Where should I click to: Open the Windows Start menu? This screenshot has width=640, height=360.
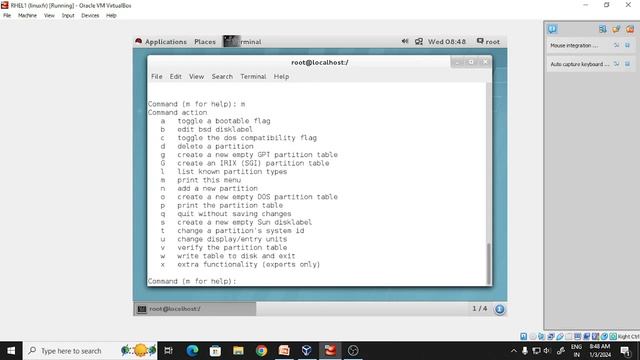point(11,351)
